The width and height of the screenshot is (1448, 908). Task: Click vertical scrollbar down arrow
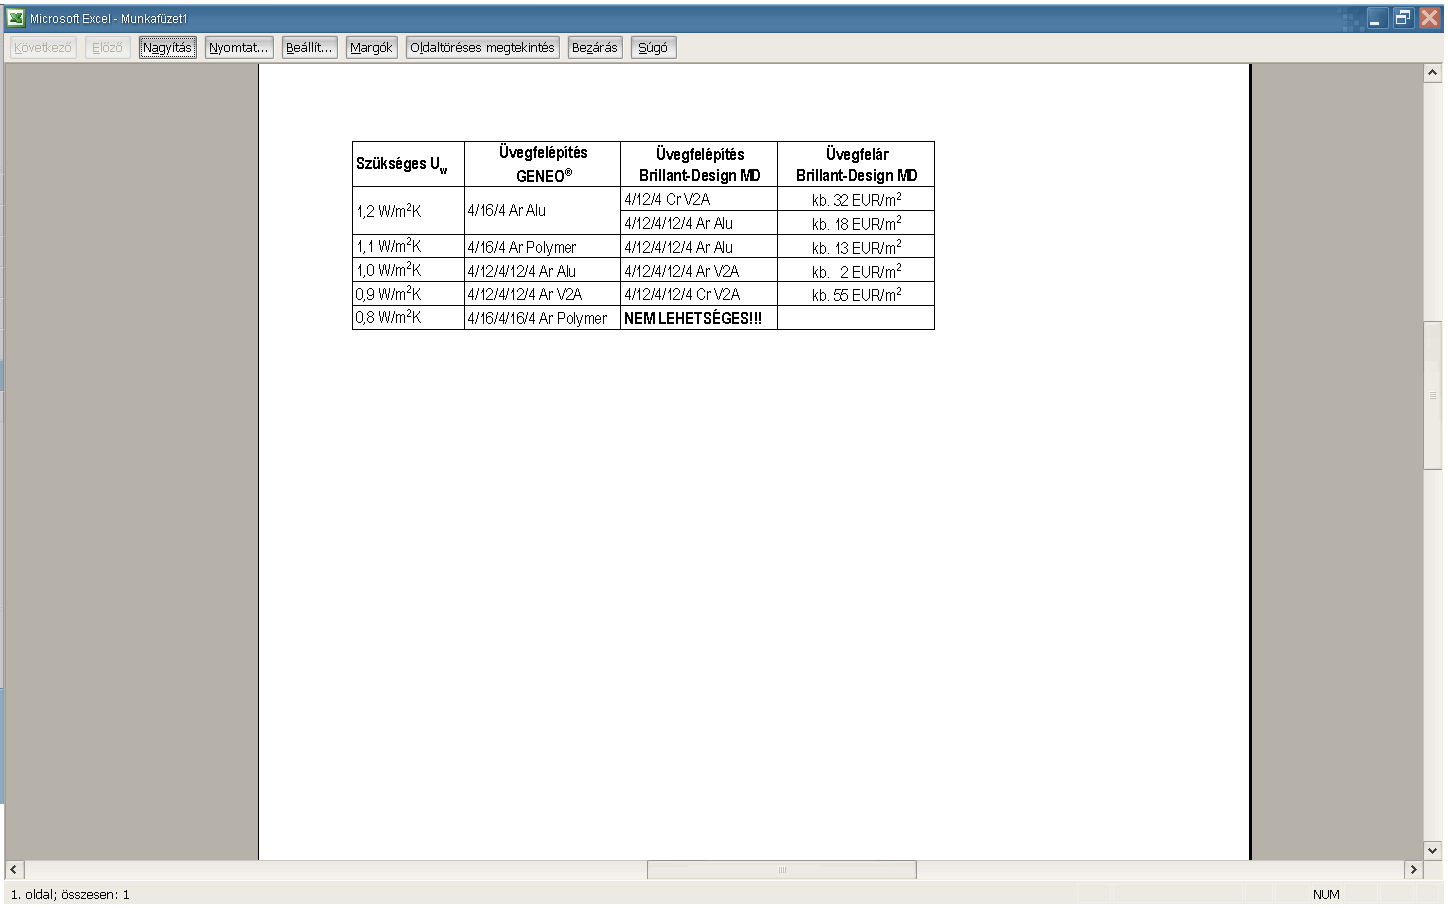pos(1433,851)
